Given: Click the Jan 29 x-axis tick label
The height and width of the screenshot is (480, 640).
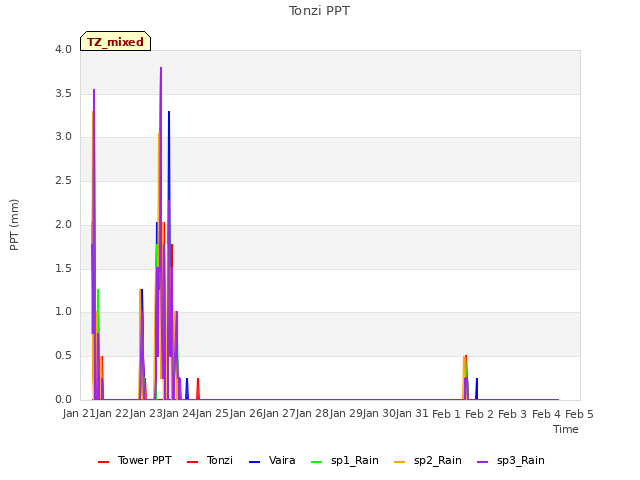Looking at the screenshot, I should coord(346,414).
